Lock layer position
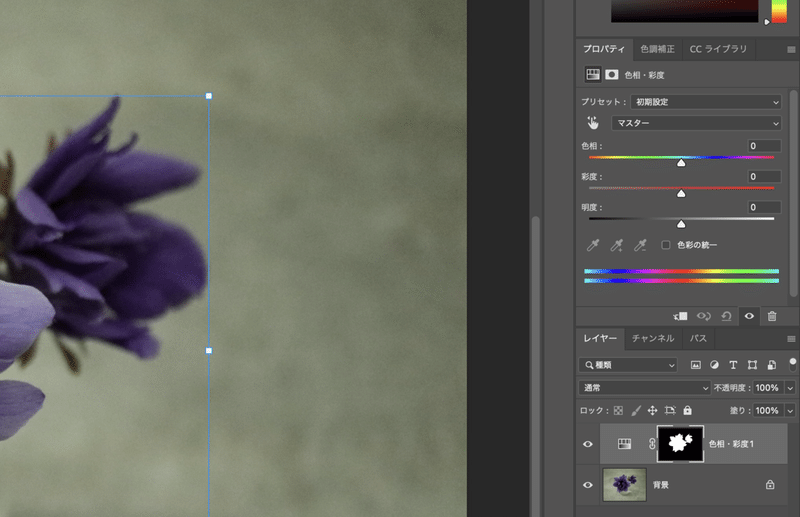Screen dimensions: 800x517 (x=653, y=410)
